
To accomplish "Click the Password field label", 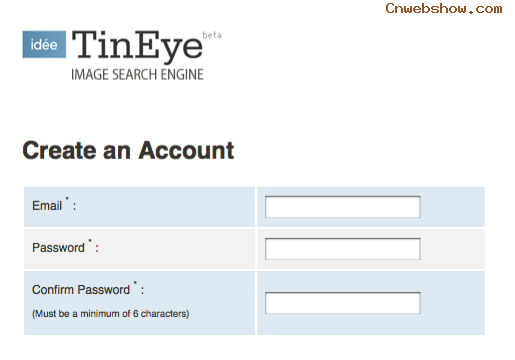I will point(58,248).
